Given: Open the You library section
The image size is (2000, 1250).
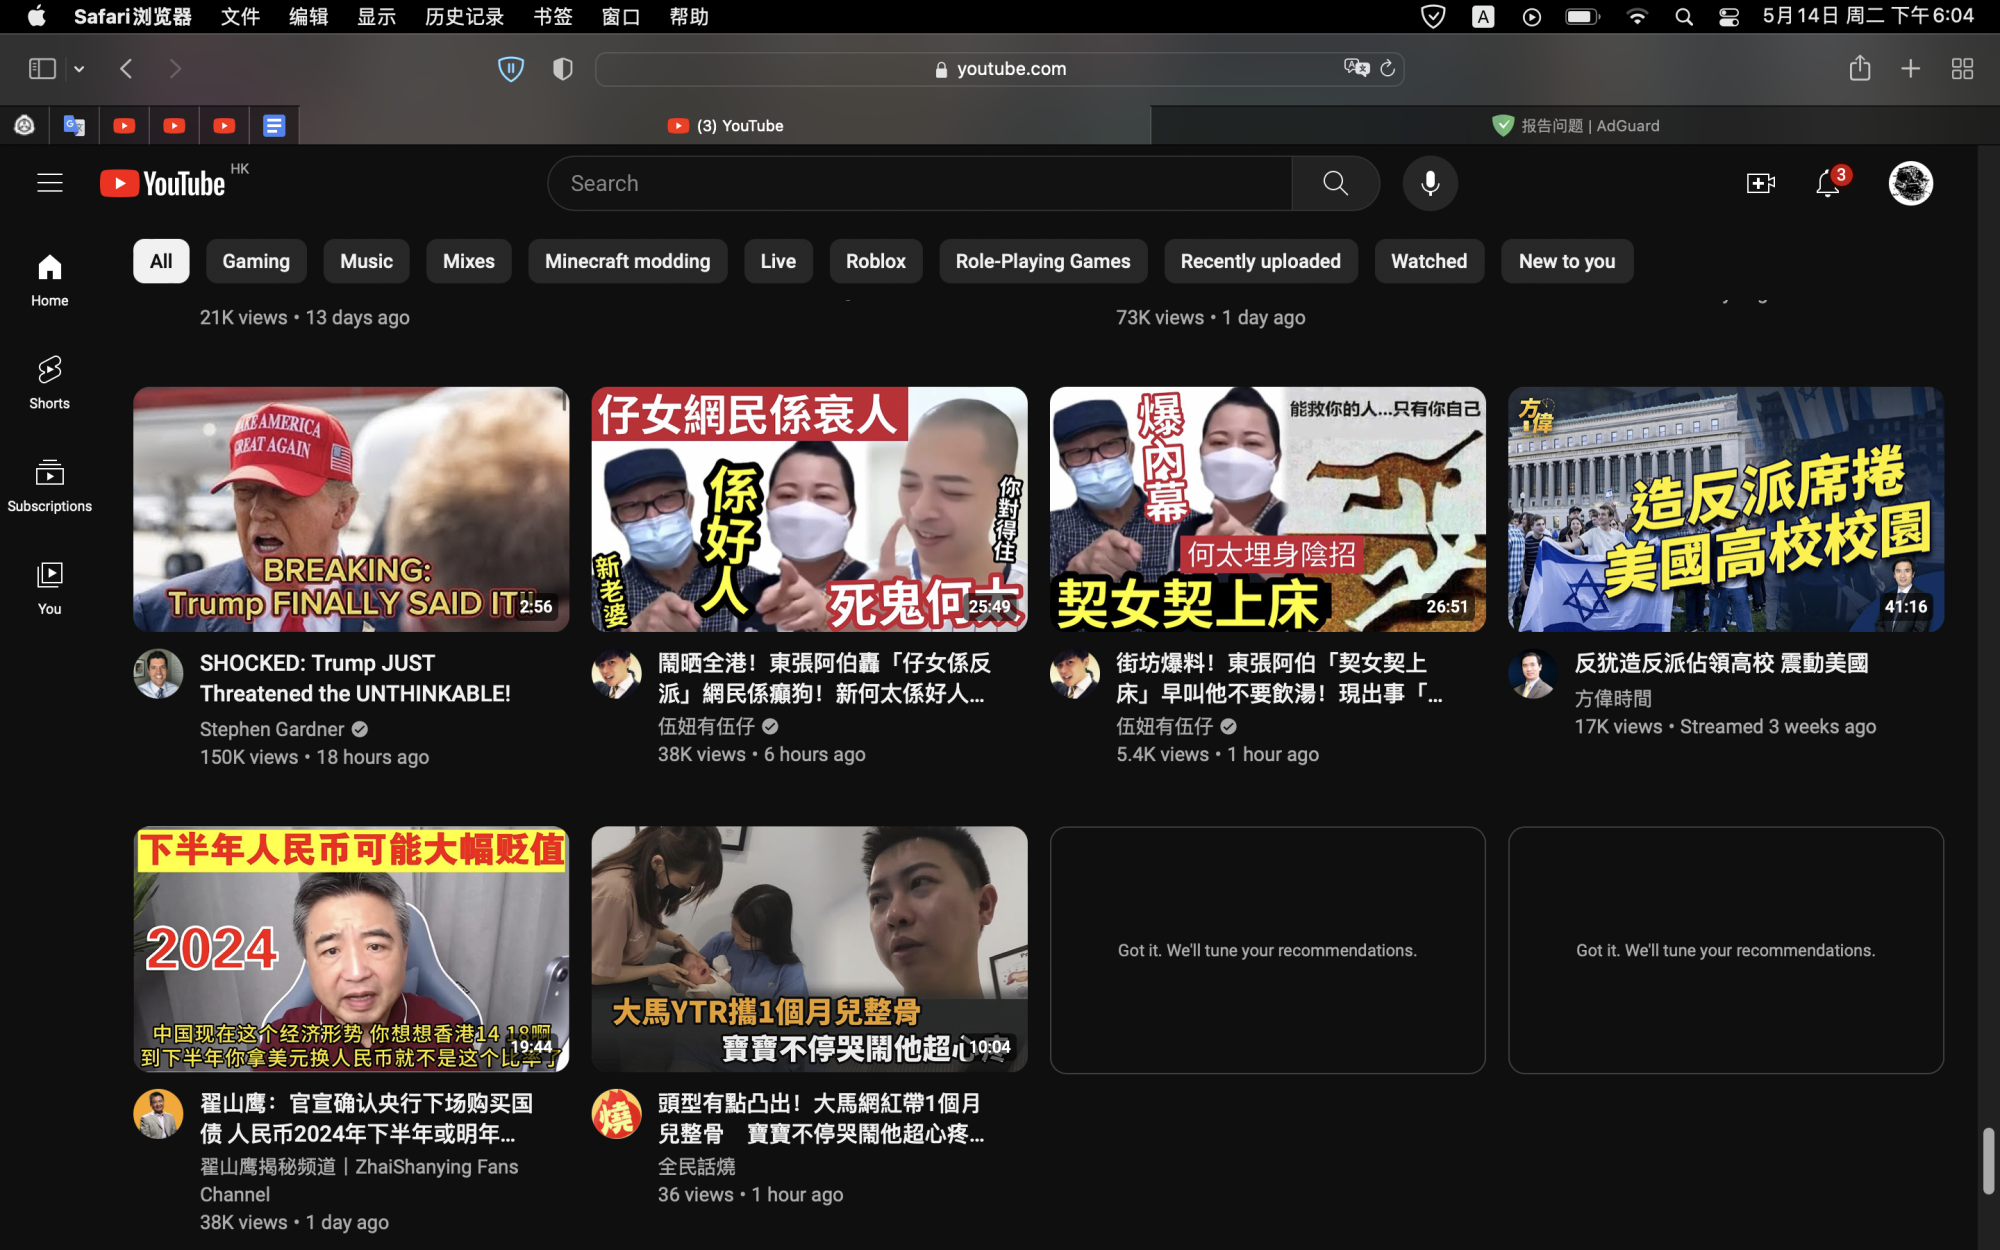Looking at the screenshot, I should click(48, 585).
